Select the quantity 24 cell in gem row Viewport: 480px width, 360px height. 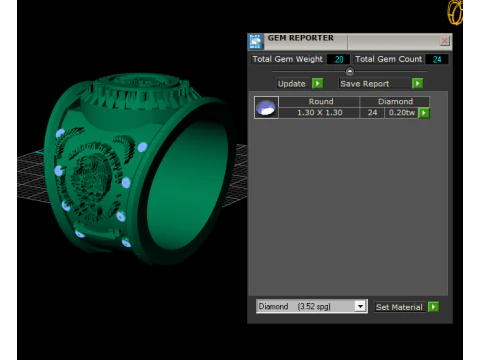coord(372,113)
